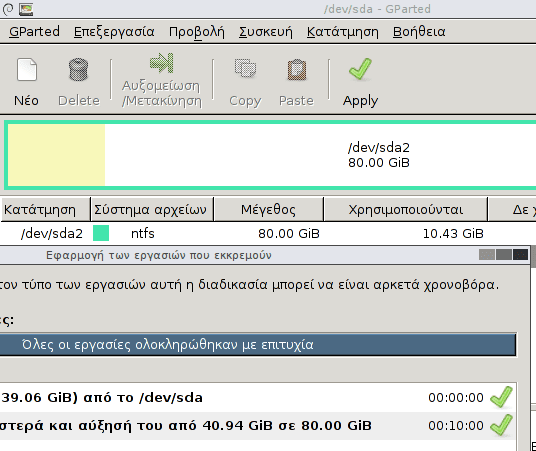Click the Paste partition toolbar icon
536x451 pixels.
click(x=296, y=69)
